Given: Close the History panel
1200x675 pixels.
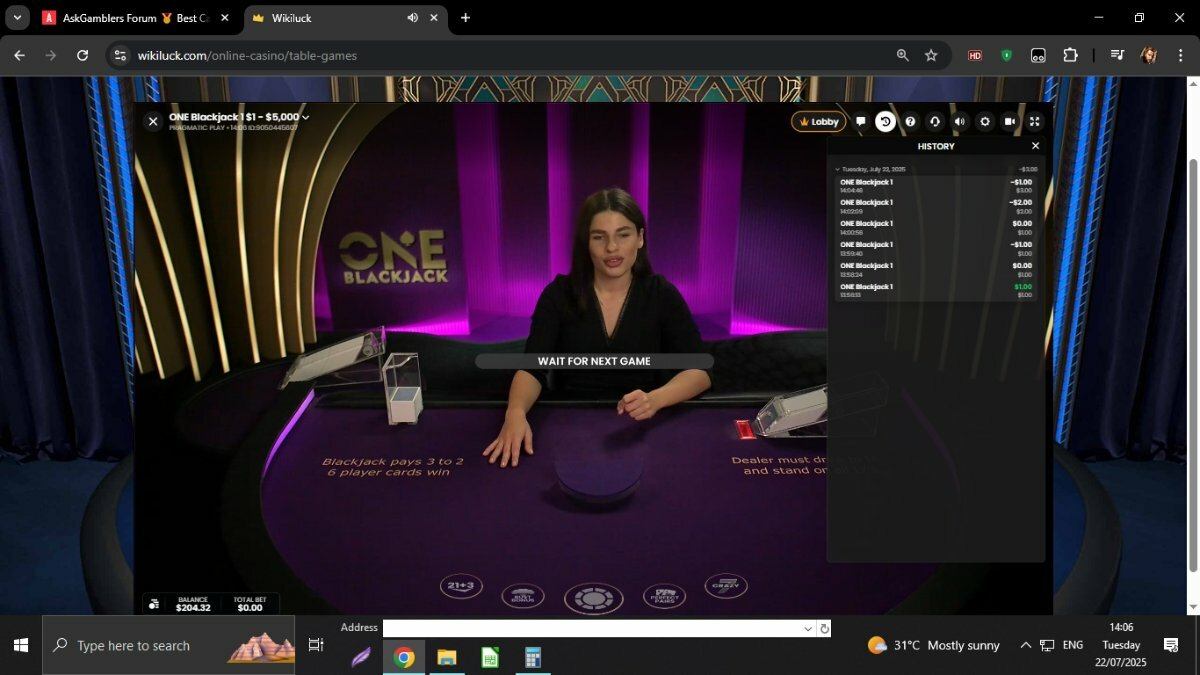Looking at the screenshot, I should pyautogui.click(x=1035, y=146).
